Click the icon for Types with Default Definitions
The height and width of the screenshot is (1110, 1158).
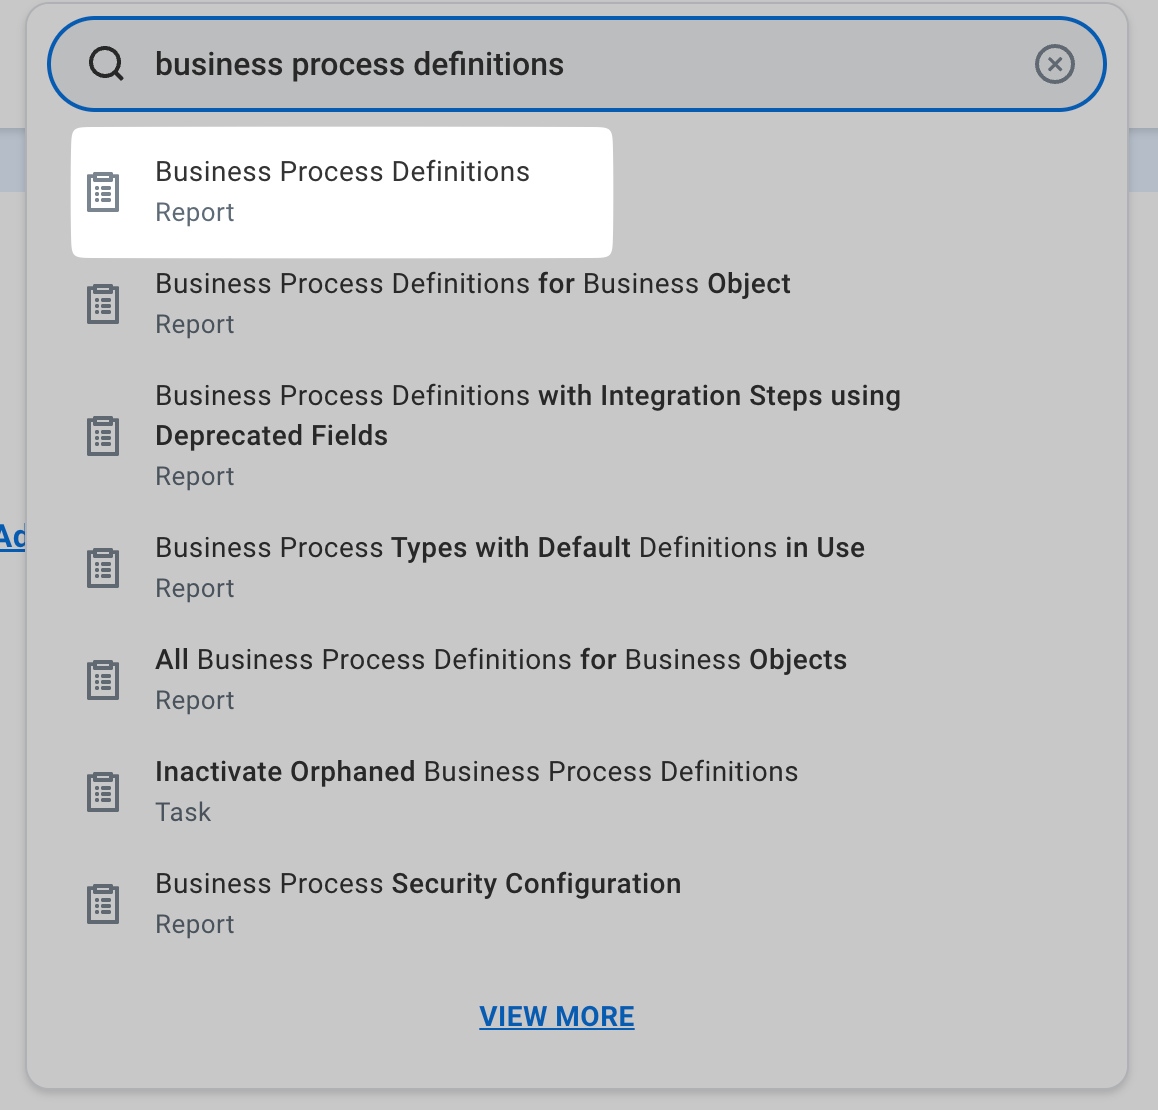pos(103,568)
